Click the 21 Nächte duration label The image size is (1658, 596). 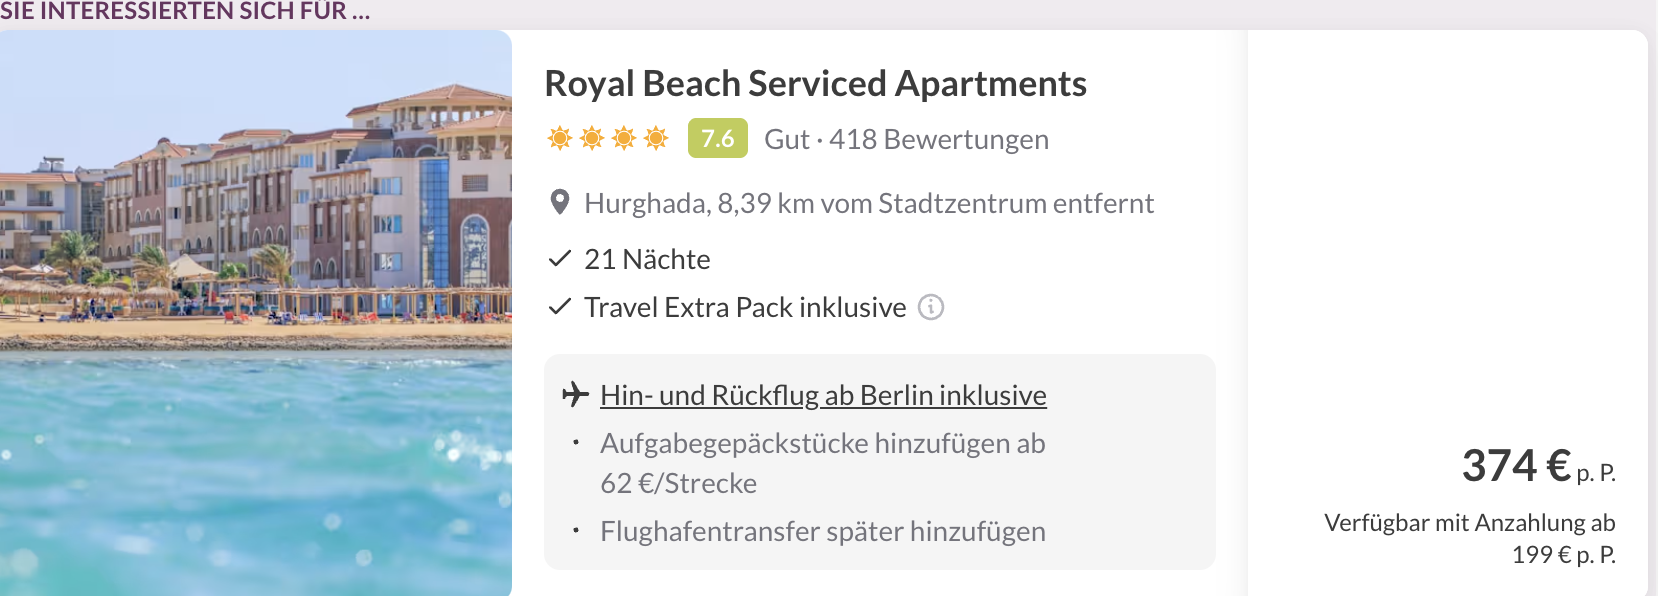[647, 259]
